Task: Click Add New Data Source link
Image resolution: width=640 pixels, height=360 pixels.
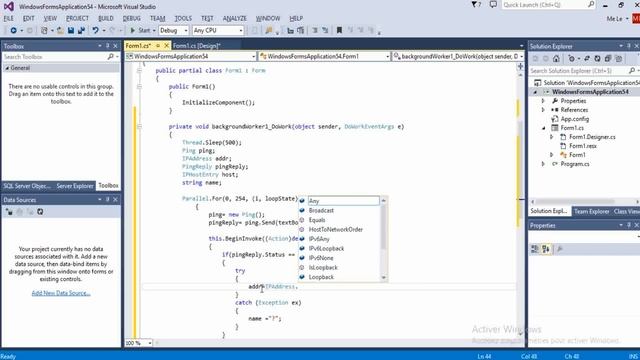Action: pos(61,293)
